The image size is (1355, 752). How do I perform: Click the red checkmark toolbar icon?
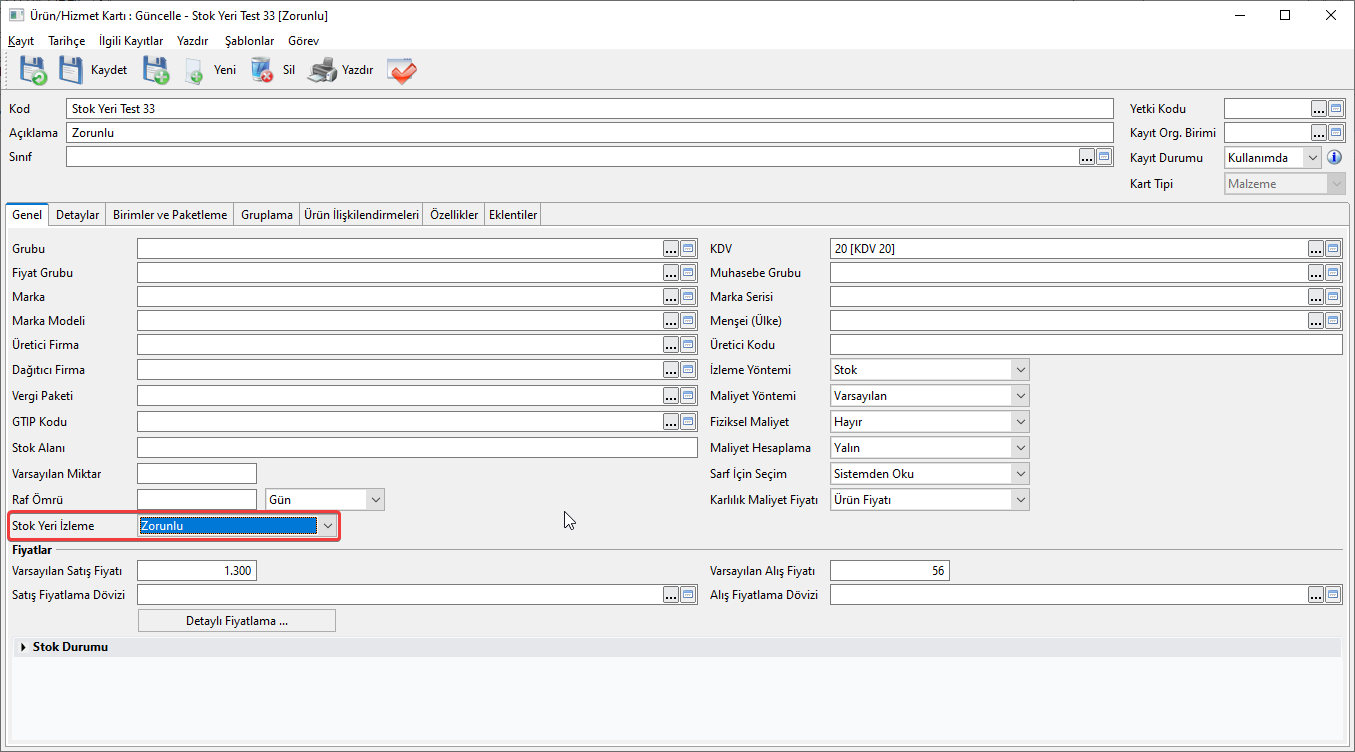pyautogui.click(x=402, y=70)
